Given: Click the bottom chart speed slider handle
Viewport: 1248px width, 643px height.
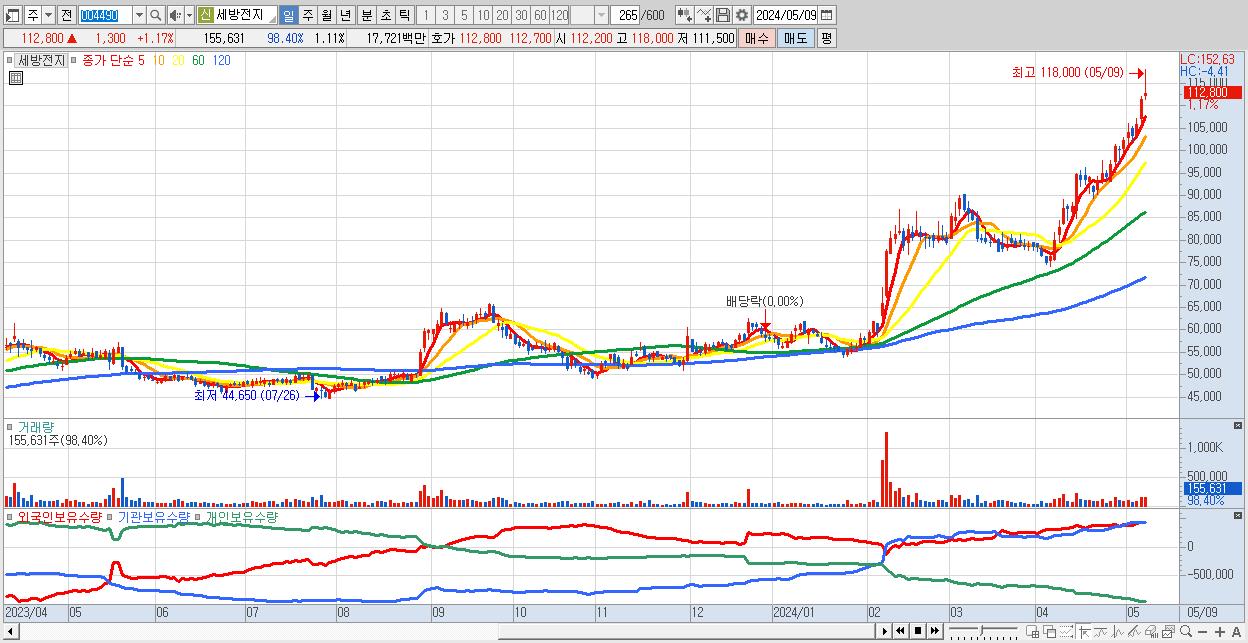Looking at the screenshot, I should pyautogui.click(x=981, y=631).
